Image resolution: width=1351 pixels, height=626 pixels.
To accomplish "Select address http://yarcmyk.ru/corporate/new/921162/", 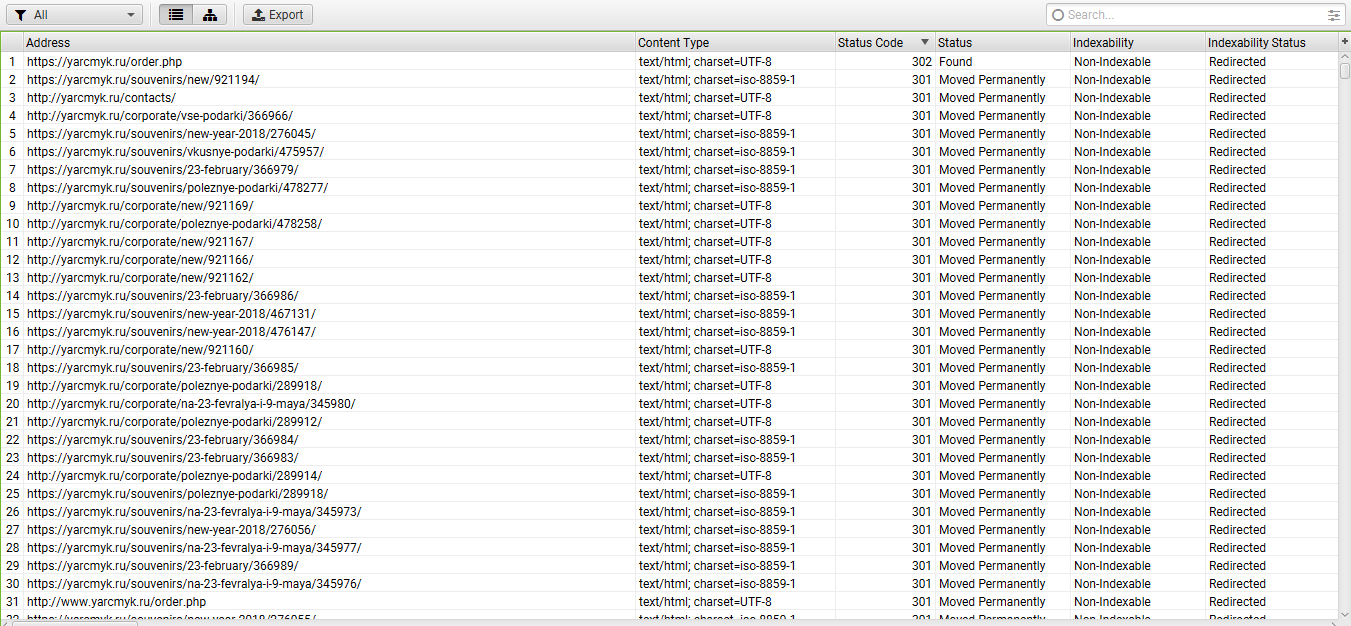I will (140, 278).
